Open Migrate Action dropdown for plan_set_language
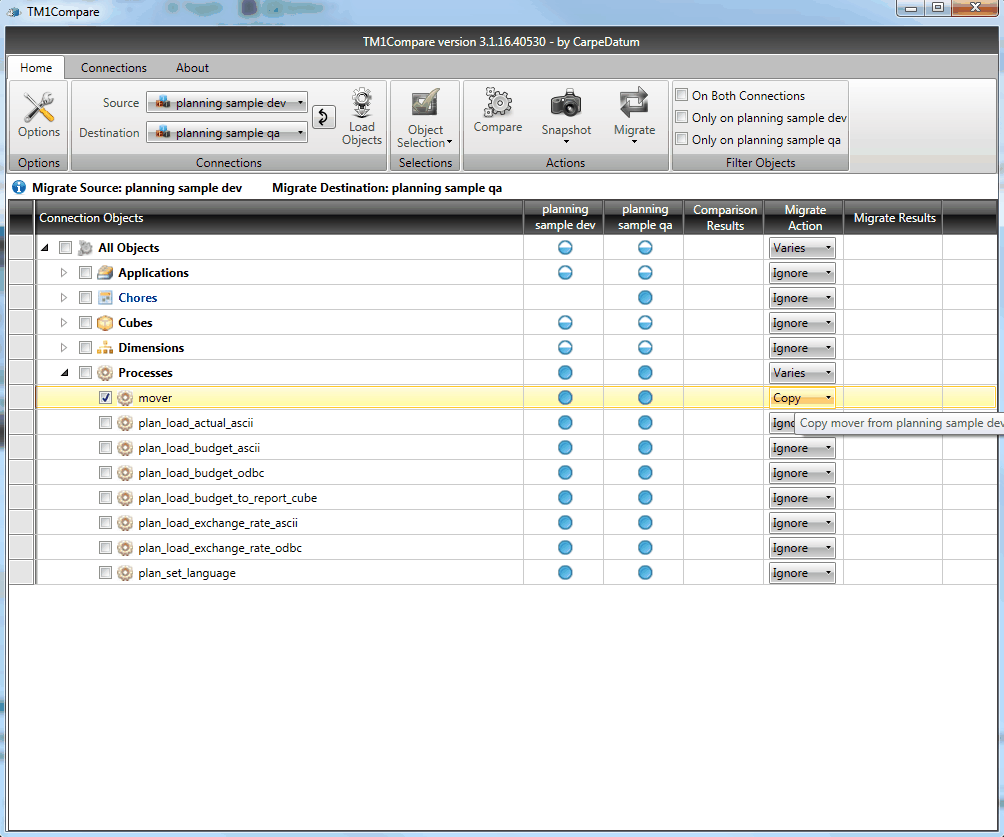Screen dimensions: 1004x837 pyautogui.click(x=802, y=573)
